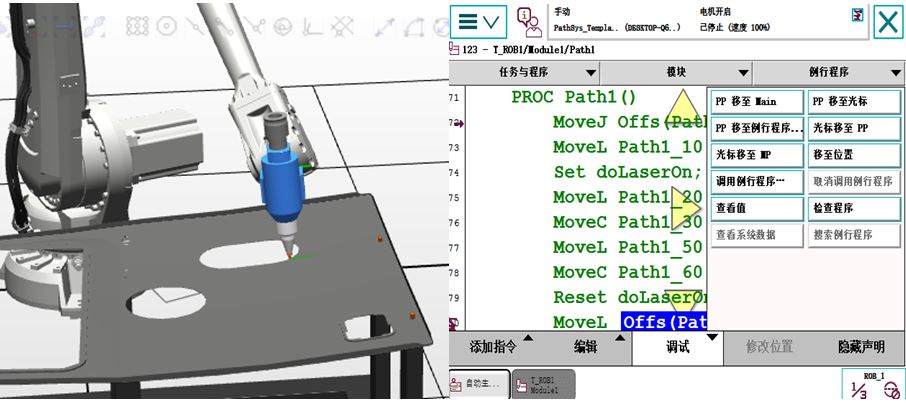Open the 任务与程序 dropdown

pyautogui.click(x=523, y=73)
